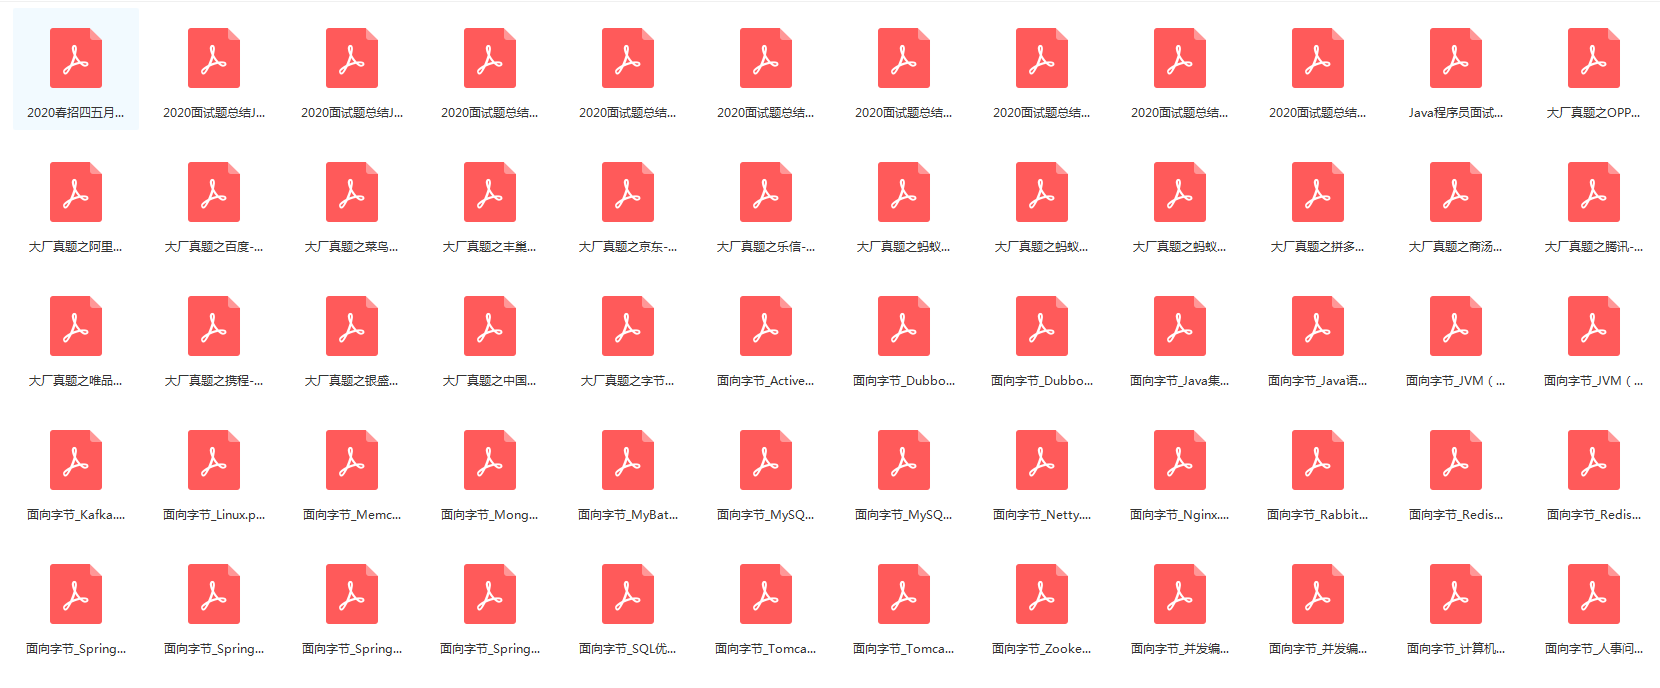Click the file name 面向字节_人事问...
Viewport: 1660px width, 688px height.
tap(1594, 649)
